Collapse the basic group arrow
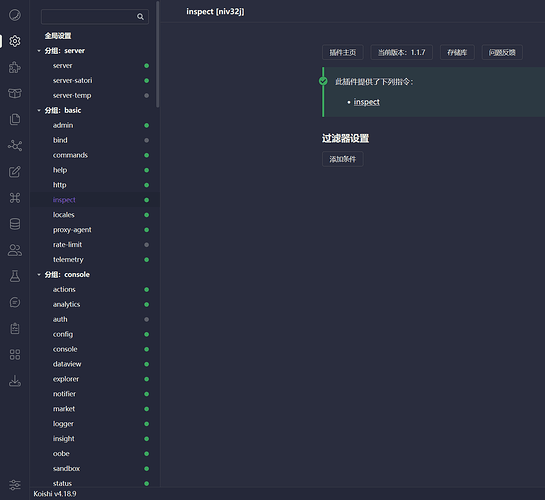This screenshot has width=545, height=500. (39, 110)
